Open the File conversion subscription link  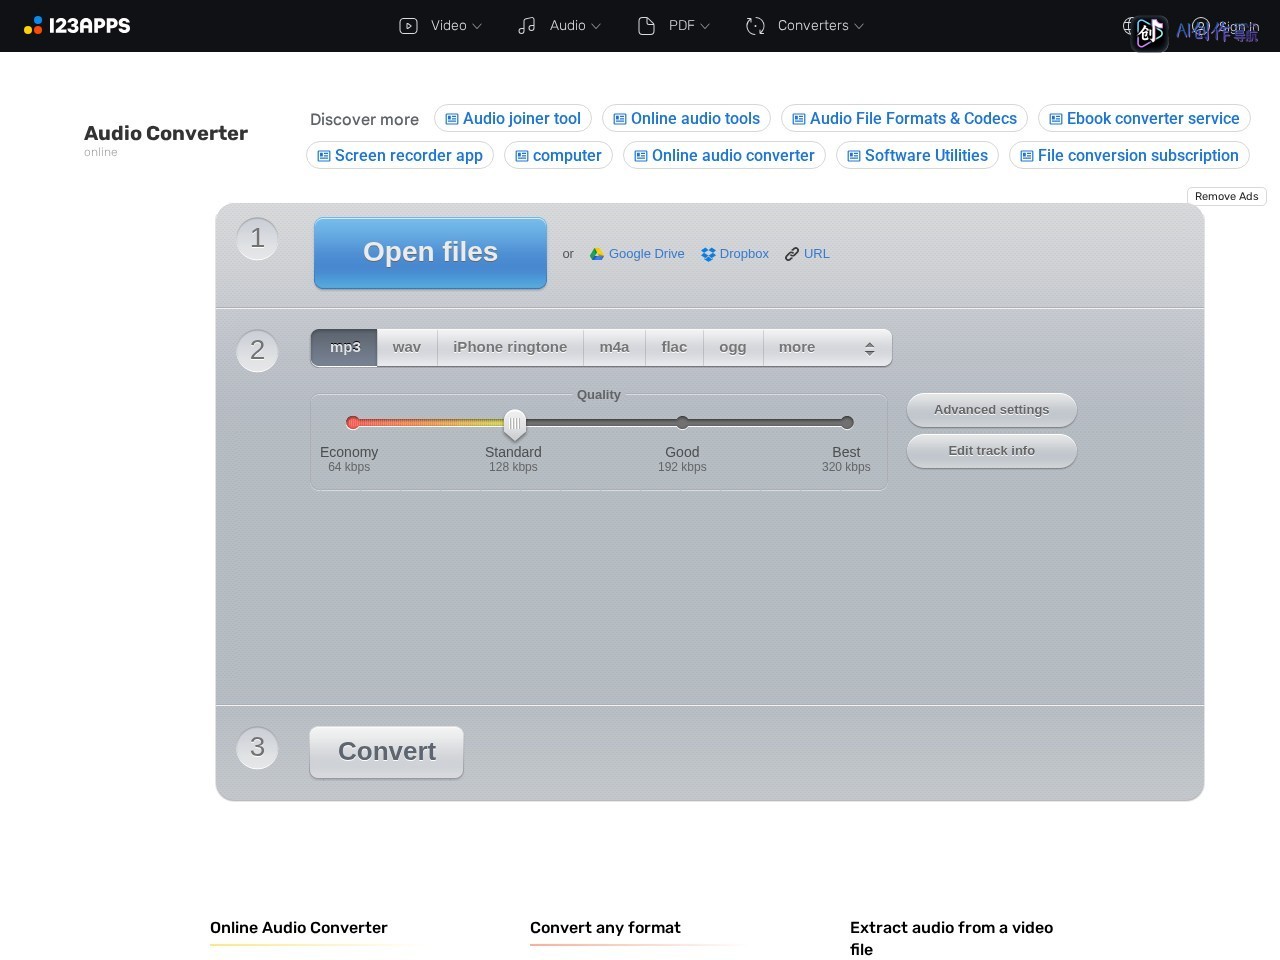click(x=1129, y=155)
